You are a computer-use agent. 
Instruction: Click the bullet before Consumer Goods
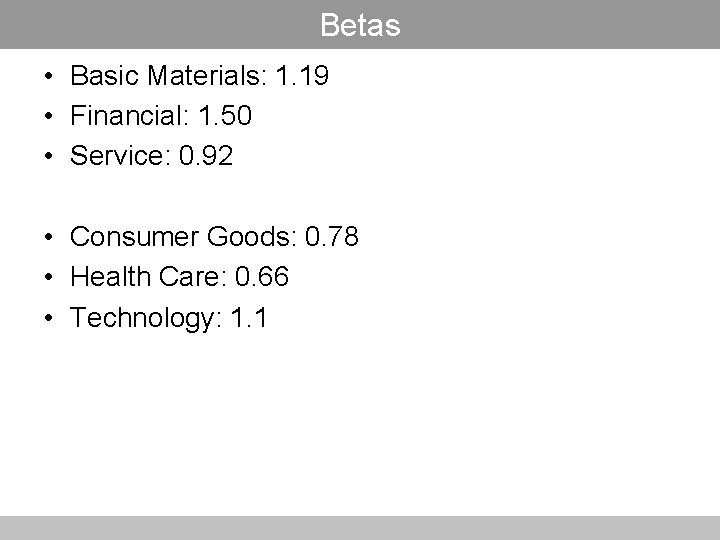click(48, 238)
